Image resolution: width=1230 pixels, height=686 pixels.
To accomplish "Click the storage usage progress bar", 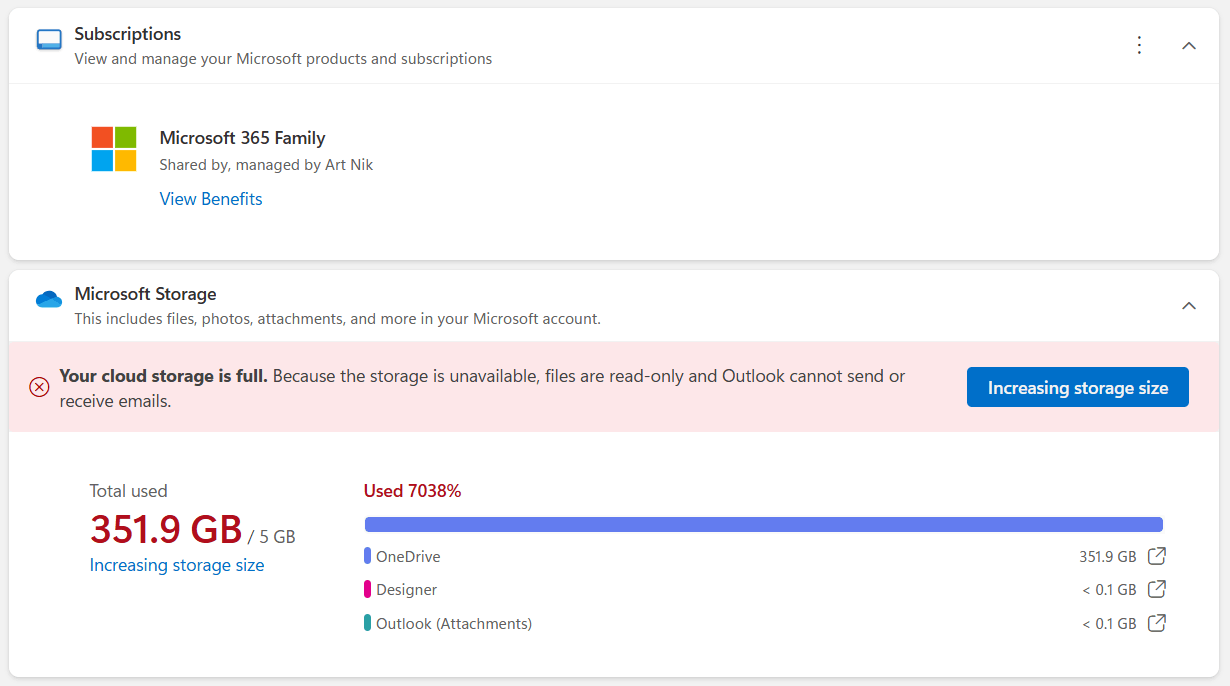I will (764, 523).
